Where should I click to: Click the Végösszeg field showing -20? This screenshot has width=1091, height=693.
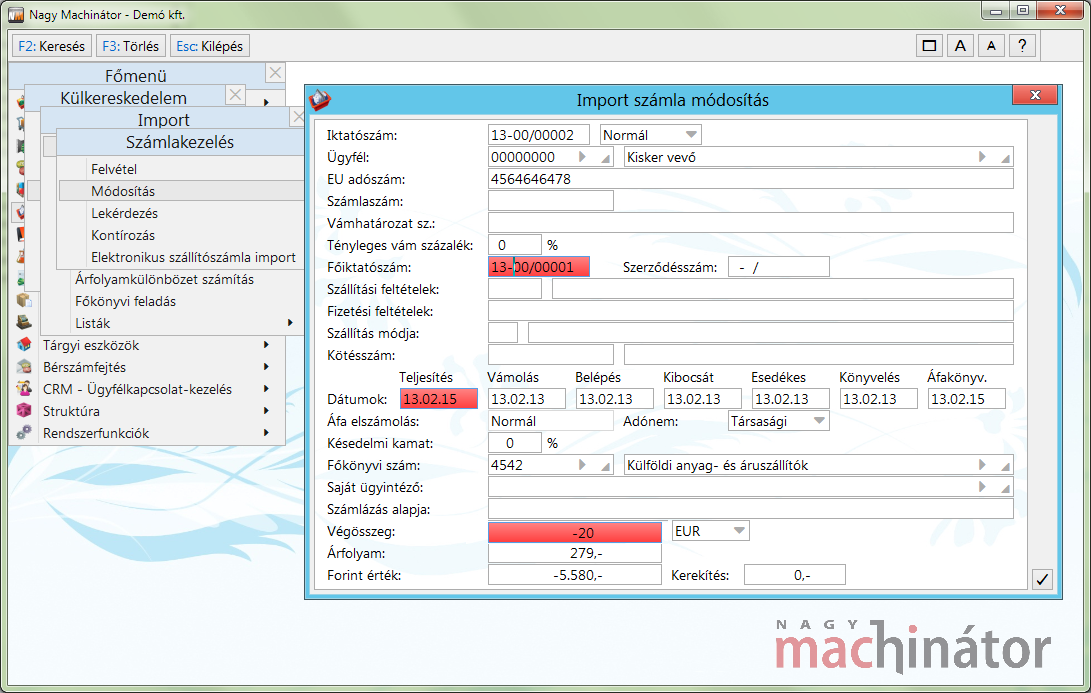click(x=575, y=533)
